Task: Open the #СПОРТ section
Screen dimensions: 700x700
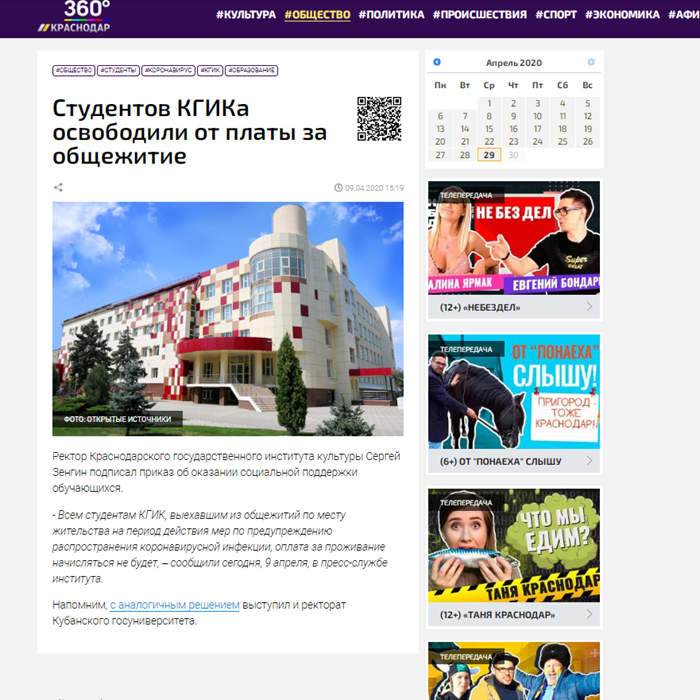Action: [x=556, y=15]
